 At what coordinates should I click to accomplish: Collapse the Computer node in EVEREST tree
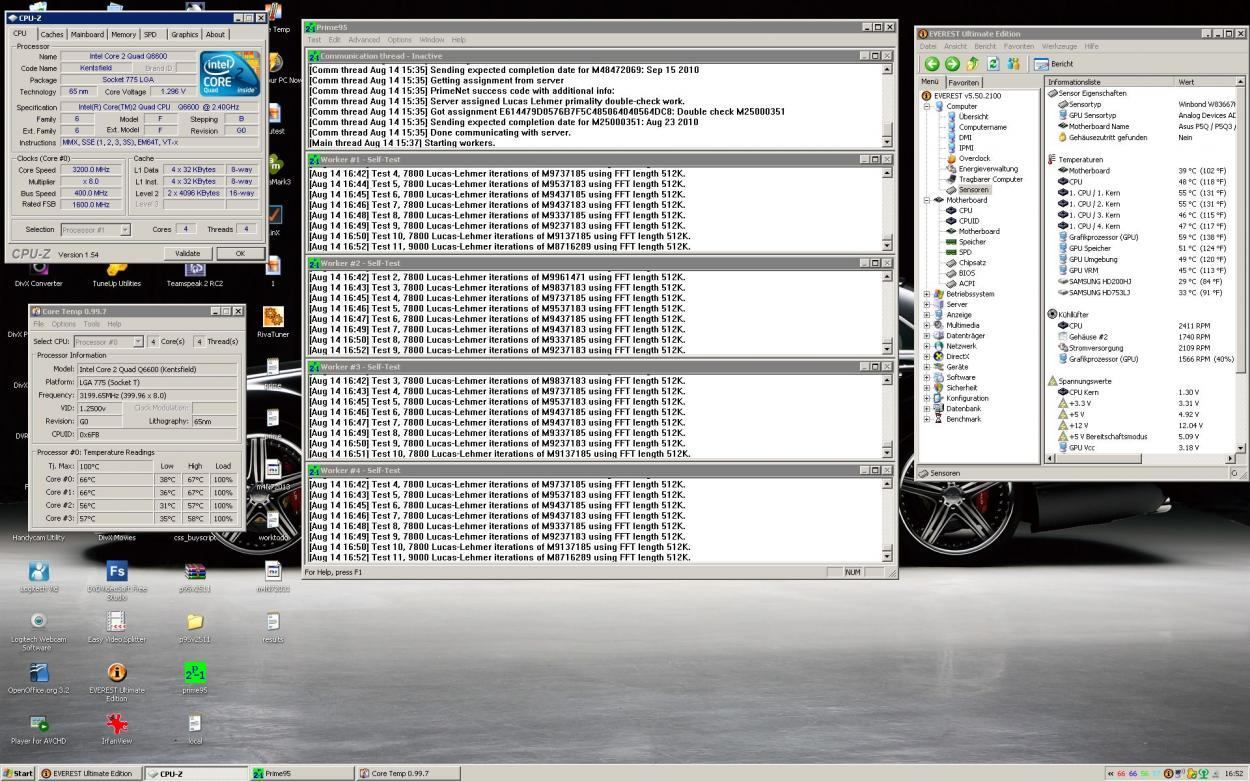pyautogui.click(x=926, y=106)
